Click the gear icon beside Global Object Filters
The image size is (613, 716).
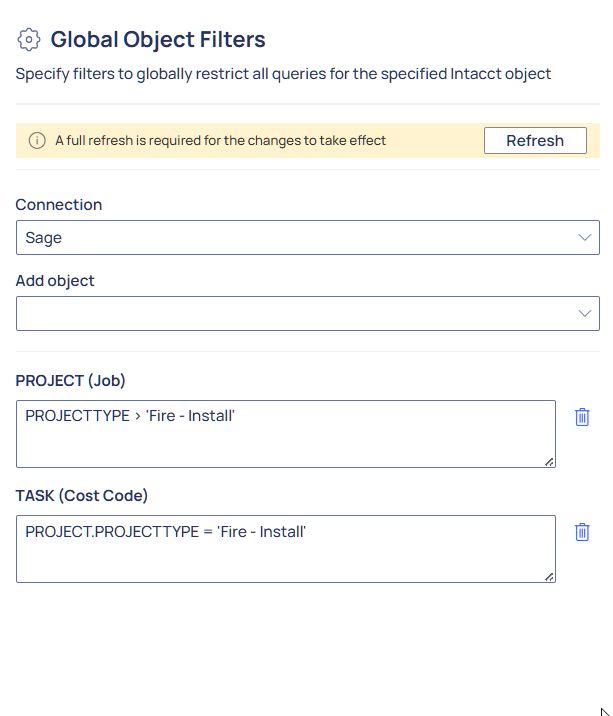pyautogui.click(x=29, y=40)
